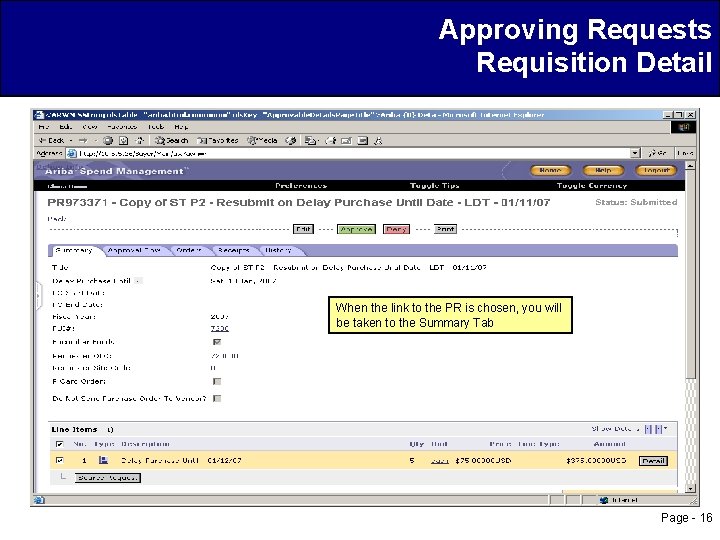Click the Edit requisition button
Image resolution: width=720 pixels, height=540 pixels.
(303, 229)
